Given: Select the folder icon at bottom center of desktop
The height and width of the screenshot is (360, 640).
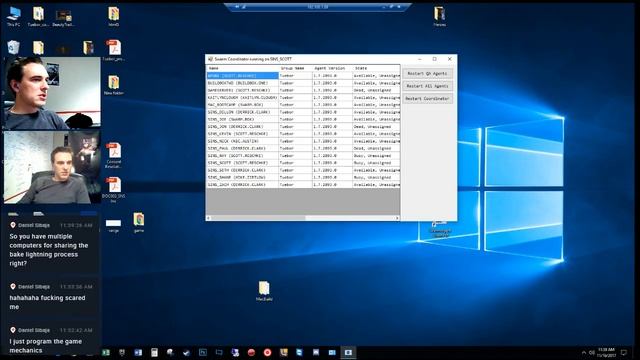Looking at the screenshot, I should (264, 291).
